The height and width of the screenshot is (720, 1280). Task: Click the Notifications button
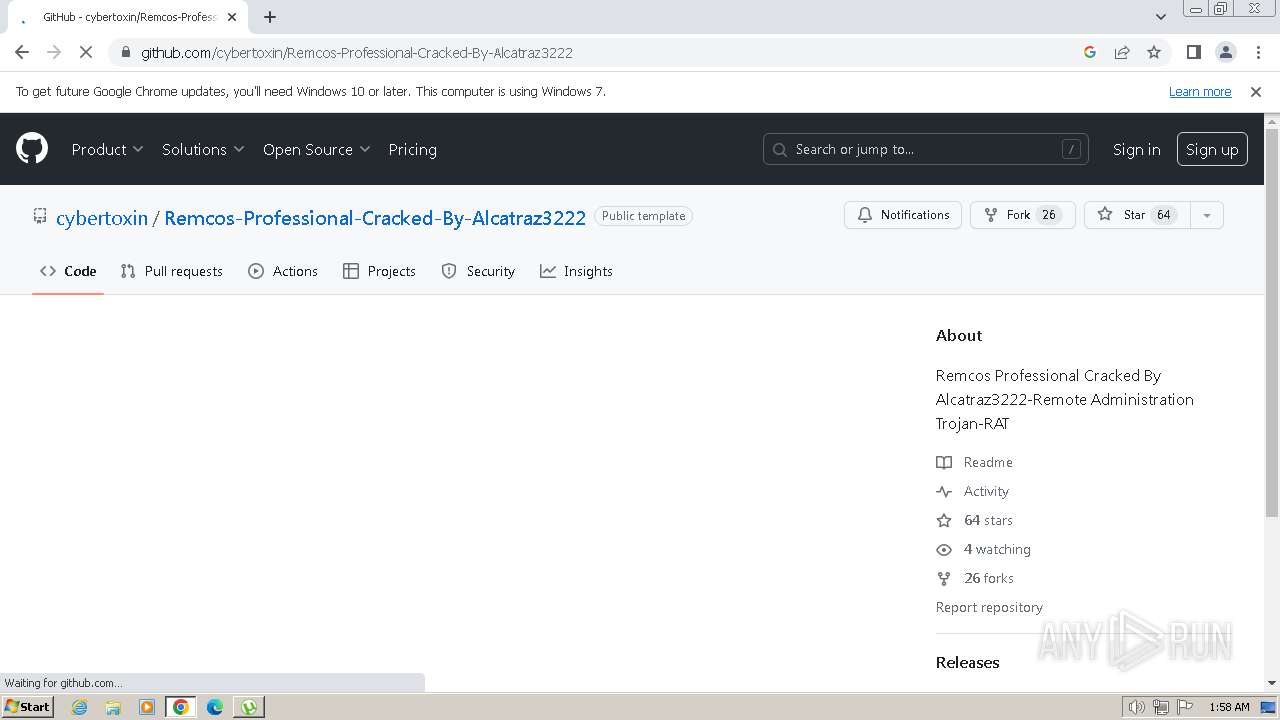point(903,215)
